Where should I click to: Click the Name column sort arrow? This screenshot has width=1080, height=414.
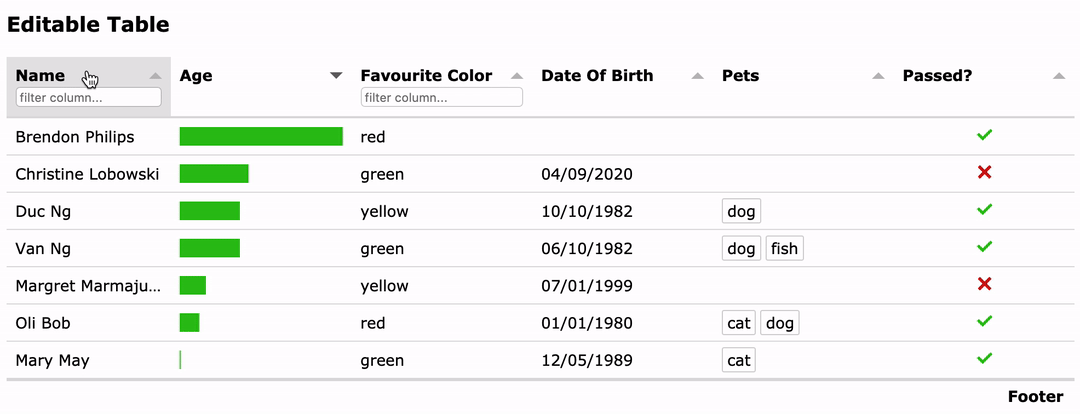pos(155,76)
